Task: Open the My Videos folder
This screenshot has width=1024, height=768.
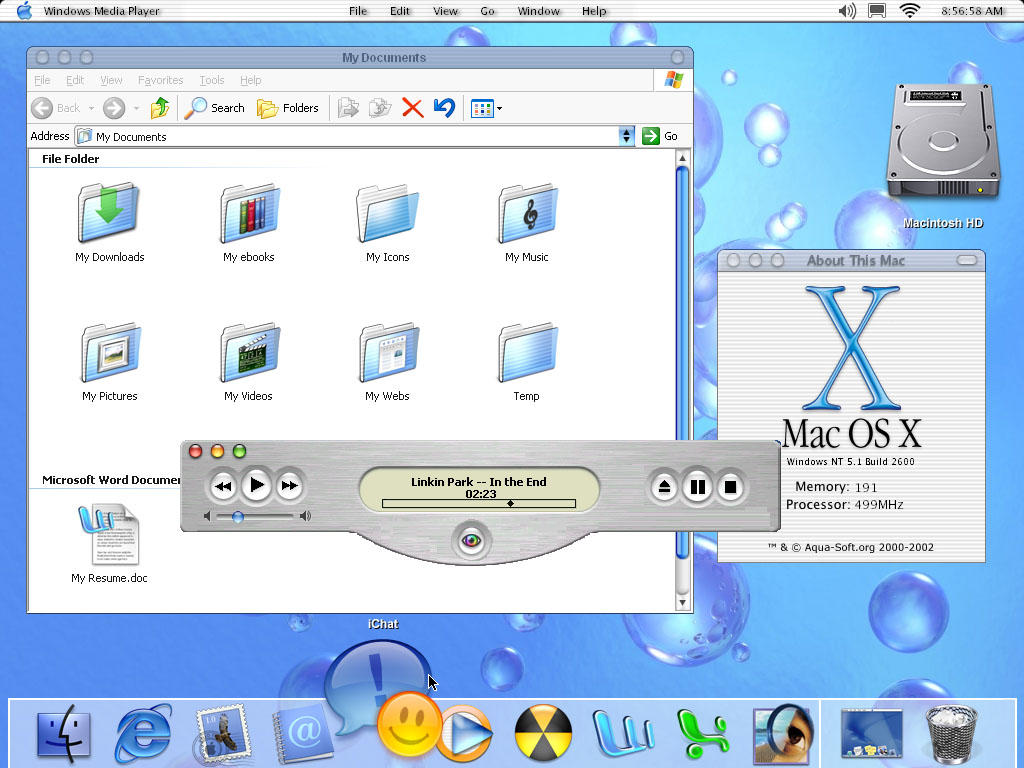Action: (x=249, y=353)
